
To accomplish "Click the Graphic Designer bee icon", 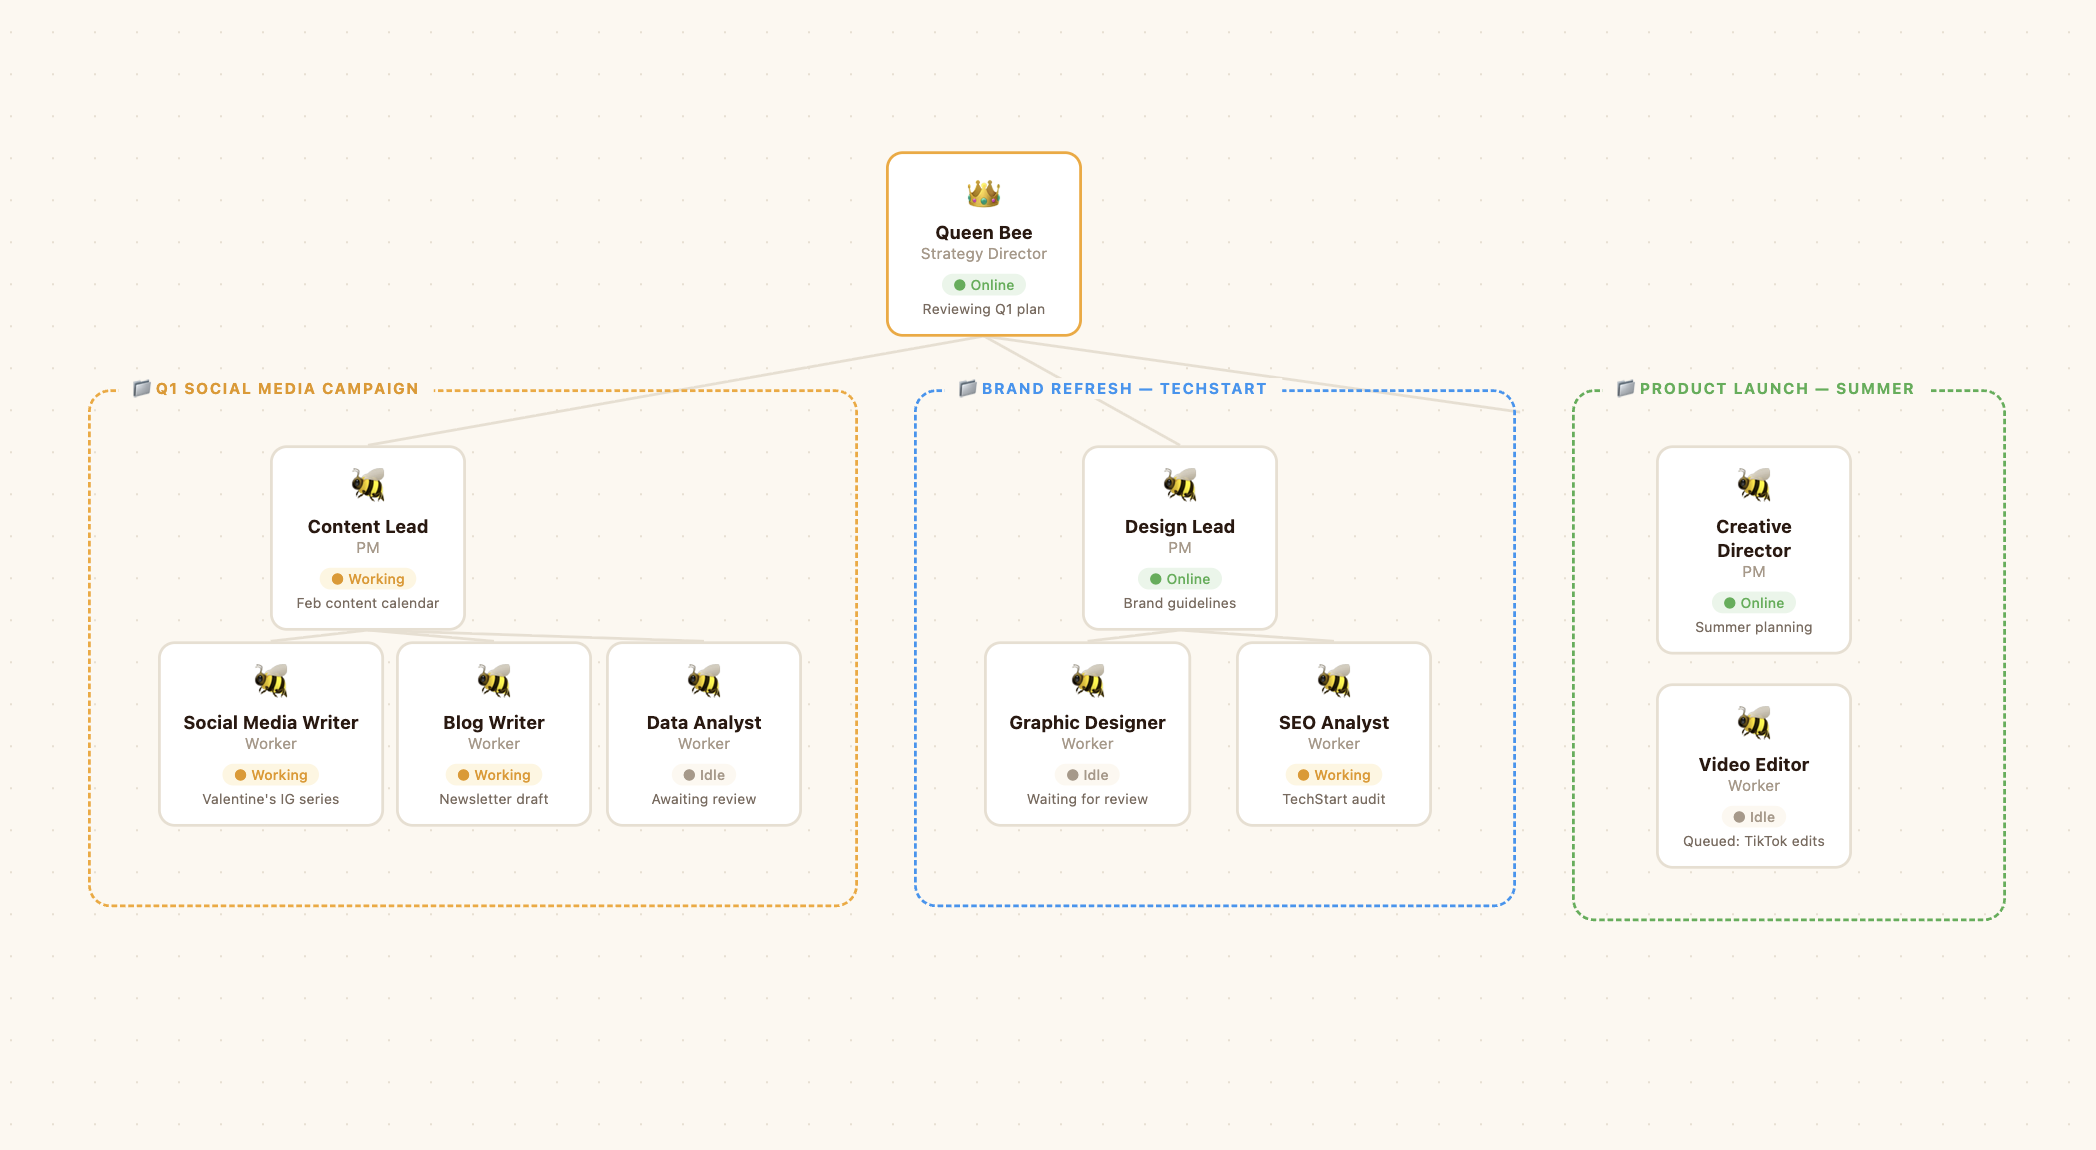I will tap(1087, 680).
